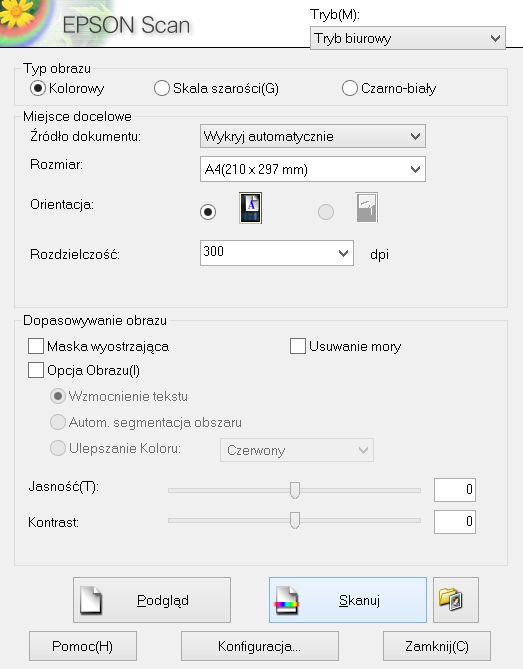Expand the Rozdzielczość 300 dpi dropdown

[x=277, y=253]
